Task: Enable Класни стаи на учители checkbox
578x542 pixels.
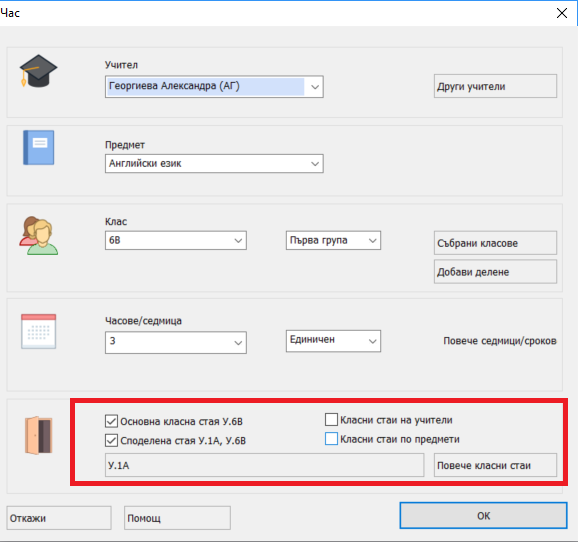Action: [x=331, y=420]
